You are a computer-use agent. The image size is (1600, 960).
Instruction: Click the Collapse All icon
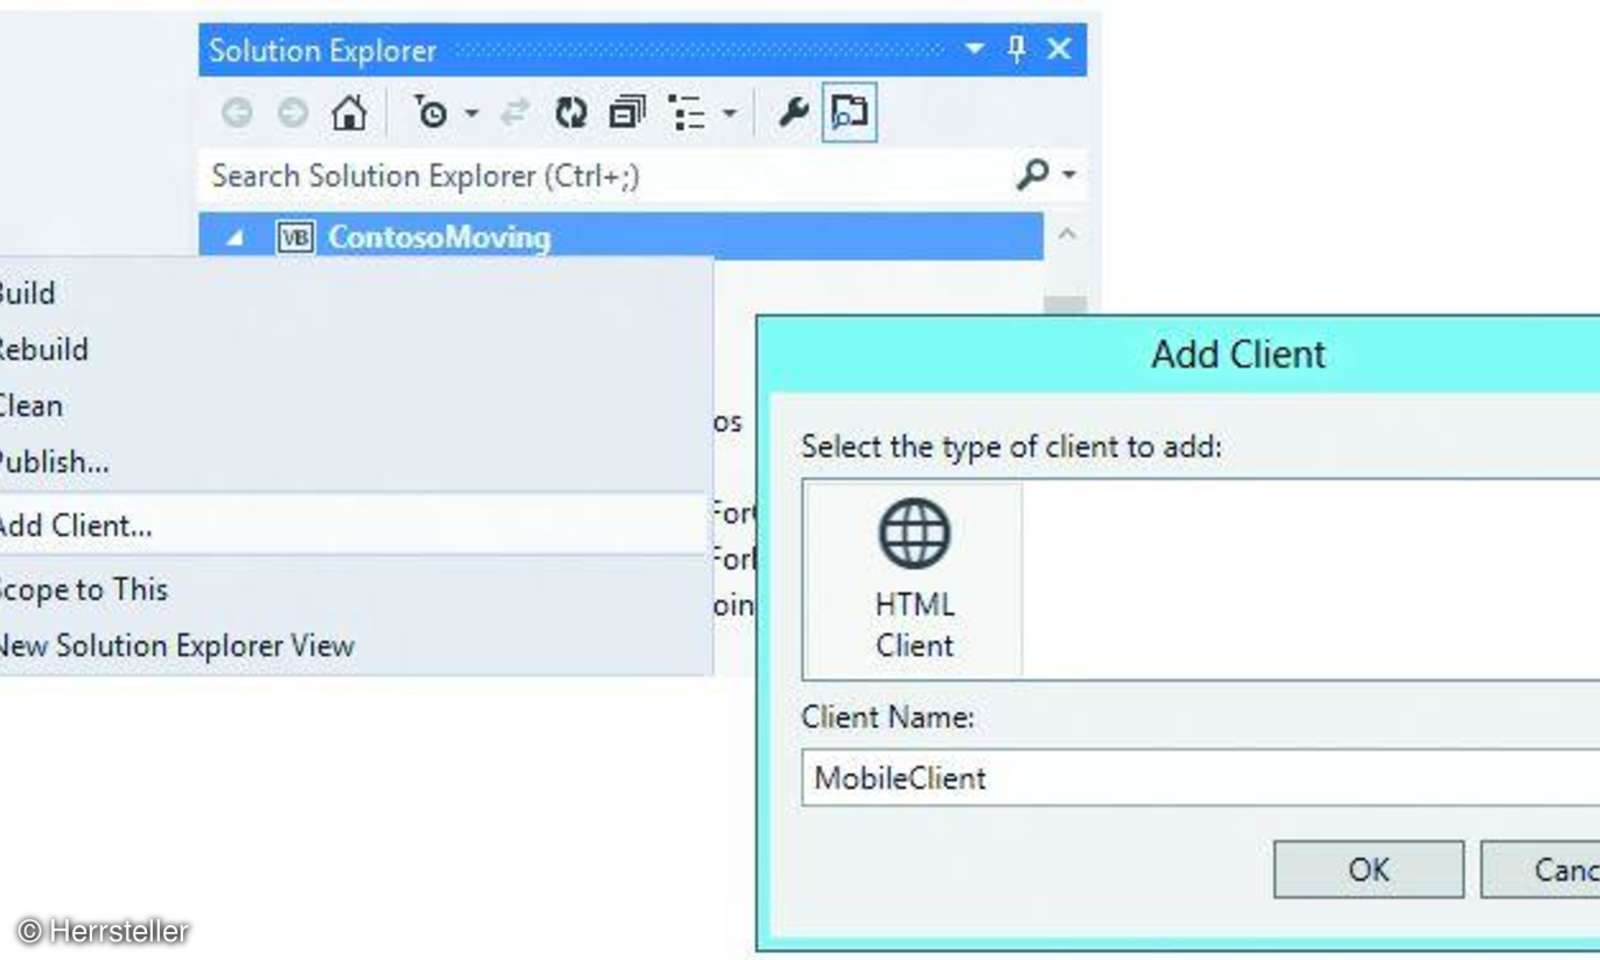(x=628, y=112)
